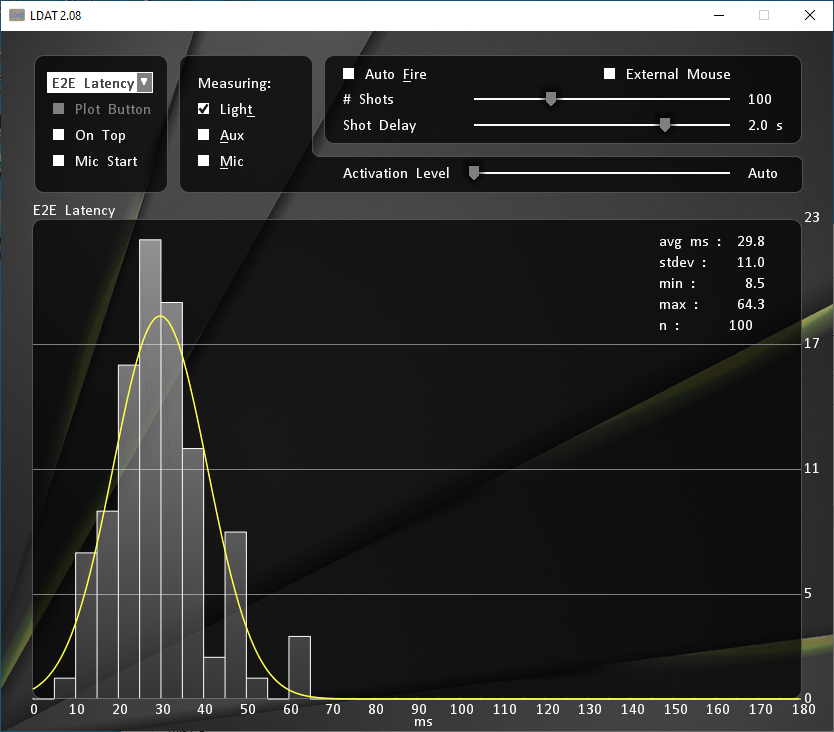
Task: Turn on Auto Fire checkbox
Action: tap(349, 74)
